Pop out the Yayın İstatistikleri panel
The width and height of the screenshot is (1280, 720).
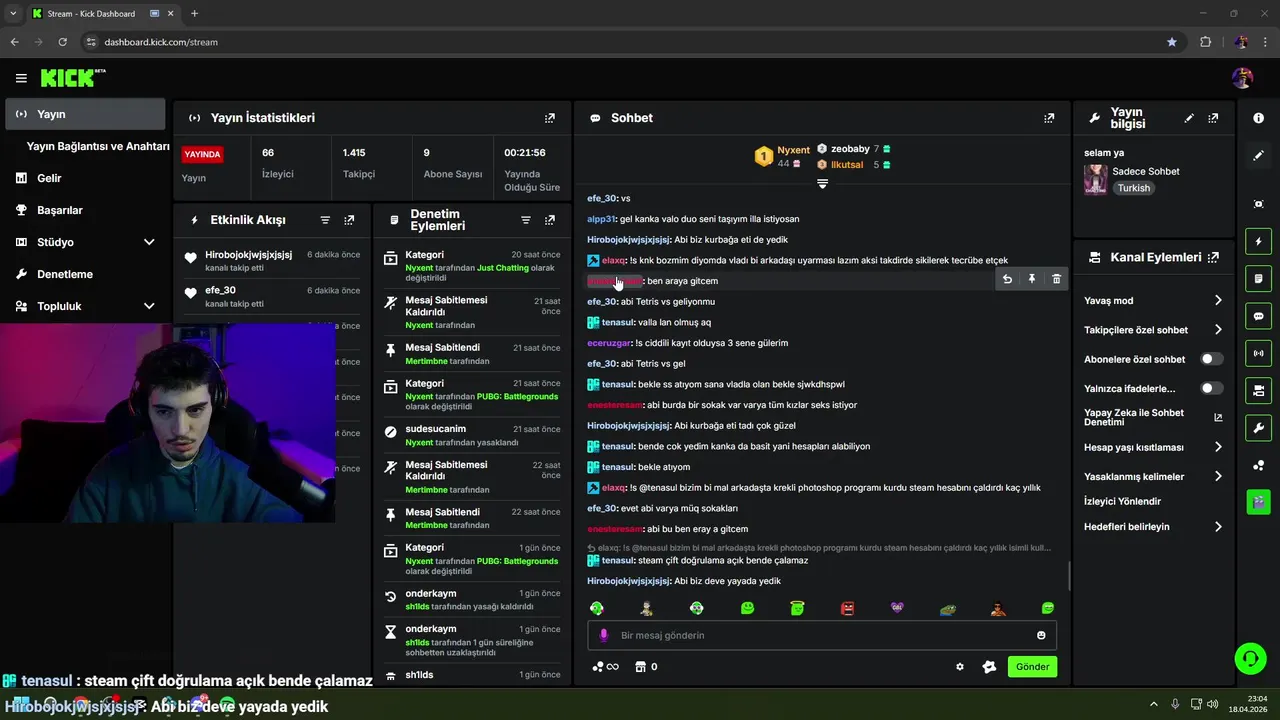(x=549, y=118)
